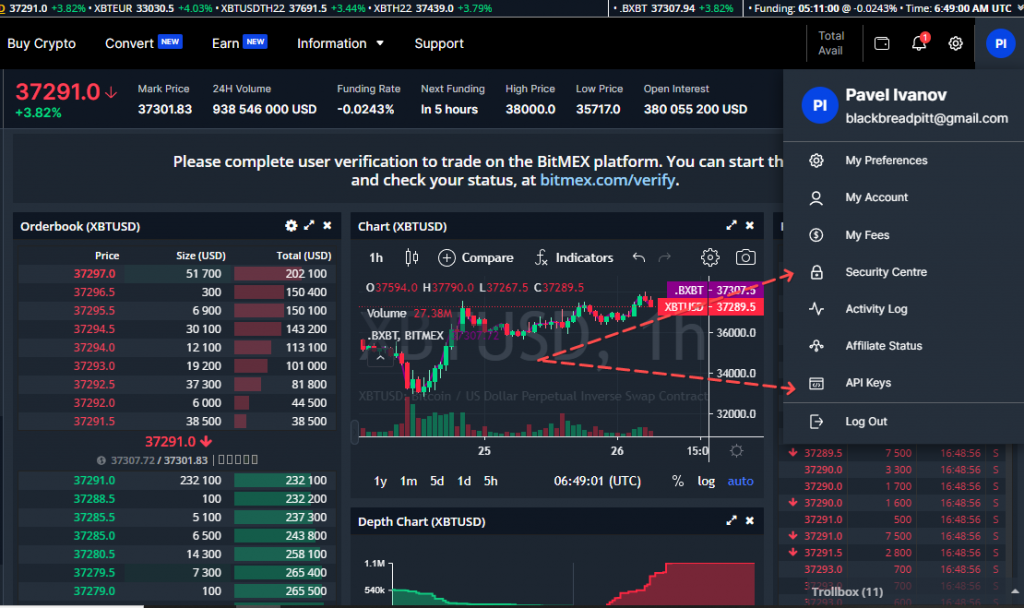Click the .BXBT 37307.5 price label

714,289
